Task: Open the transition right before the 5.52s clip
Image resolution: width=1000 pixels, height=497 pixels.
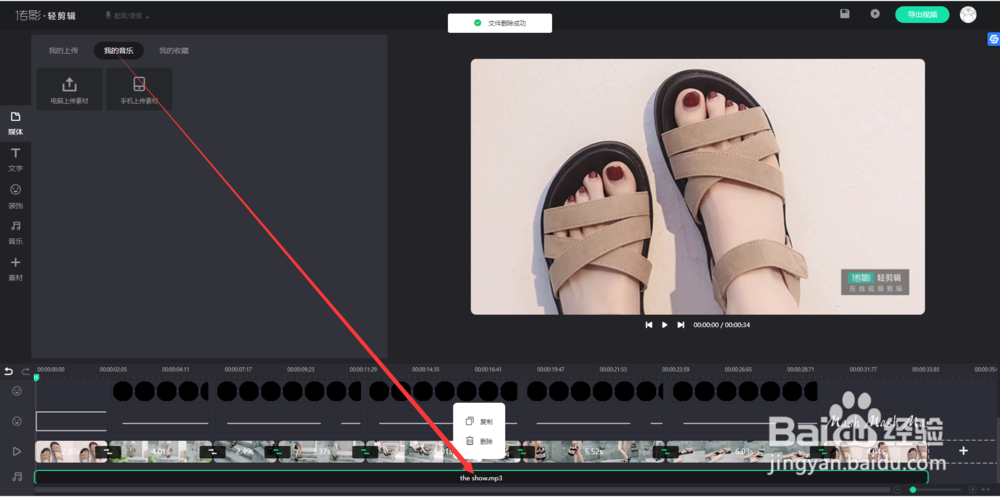Action: pyautogui.click(x=522, y=452)
